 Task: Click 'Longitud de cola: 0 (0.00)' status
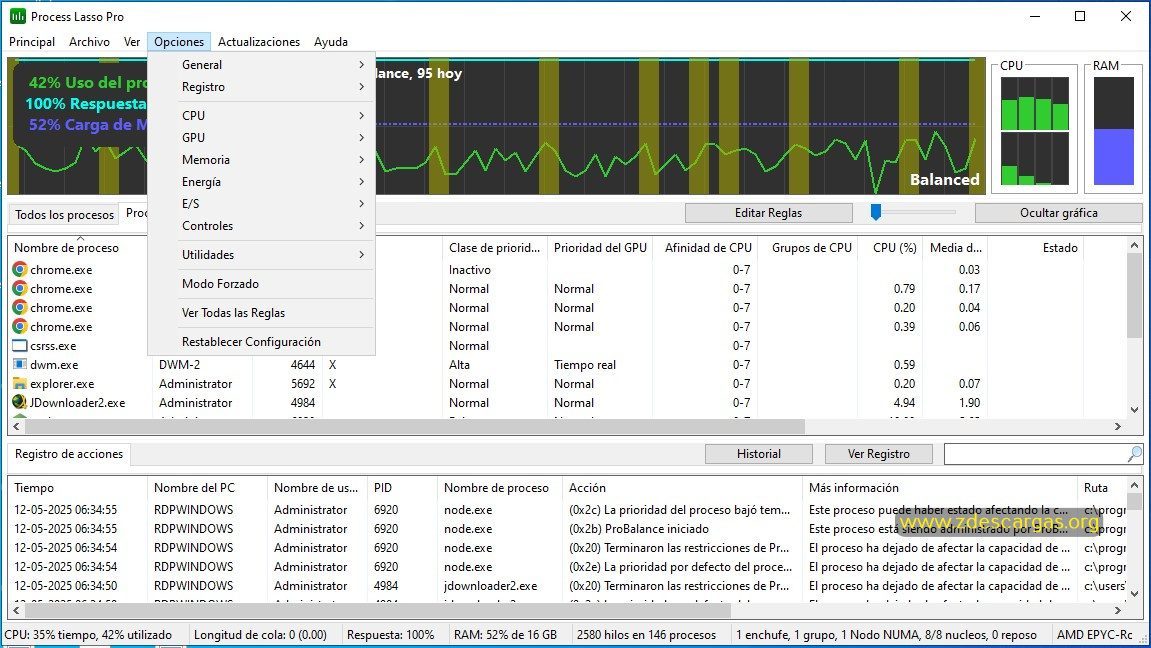(261, 635)
